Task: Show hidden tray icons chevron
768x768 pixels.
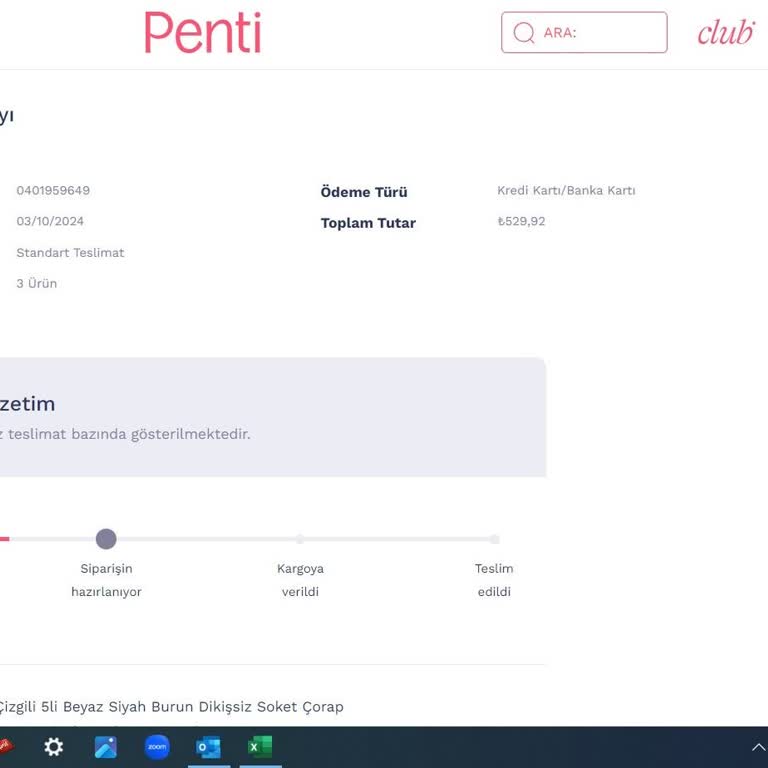Action: (x=758, y=747)
